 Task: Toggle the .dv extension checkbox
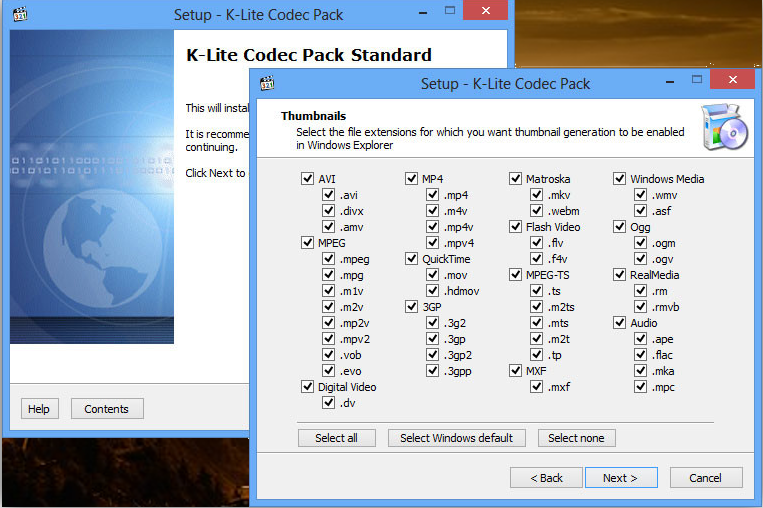[328, 403]
